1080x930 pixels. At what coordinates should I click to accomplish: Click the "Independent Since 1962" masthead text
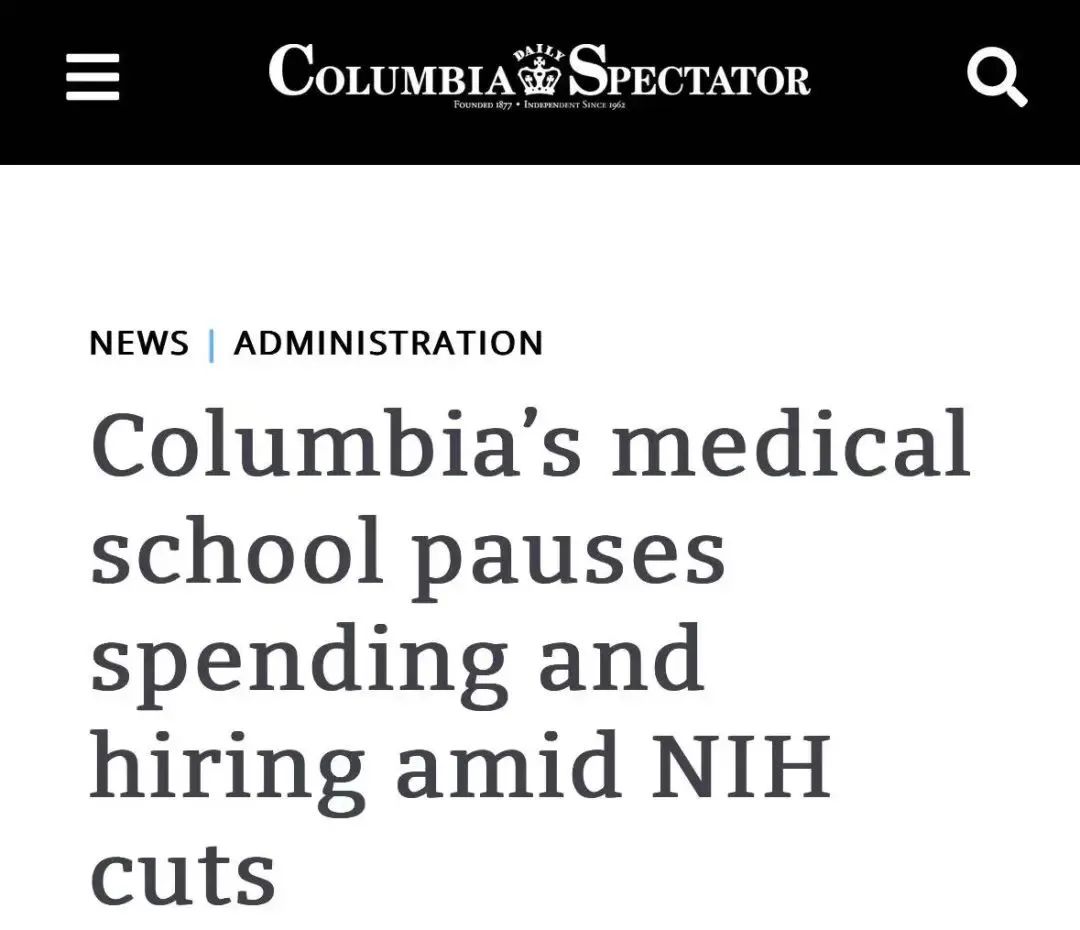point(574,105)
